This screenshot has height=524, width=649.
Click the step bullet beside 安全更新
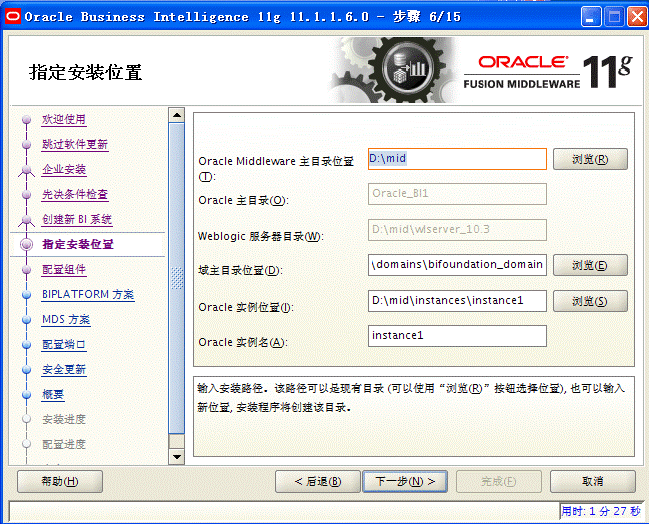click(x=26, y=370)
